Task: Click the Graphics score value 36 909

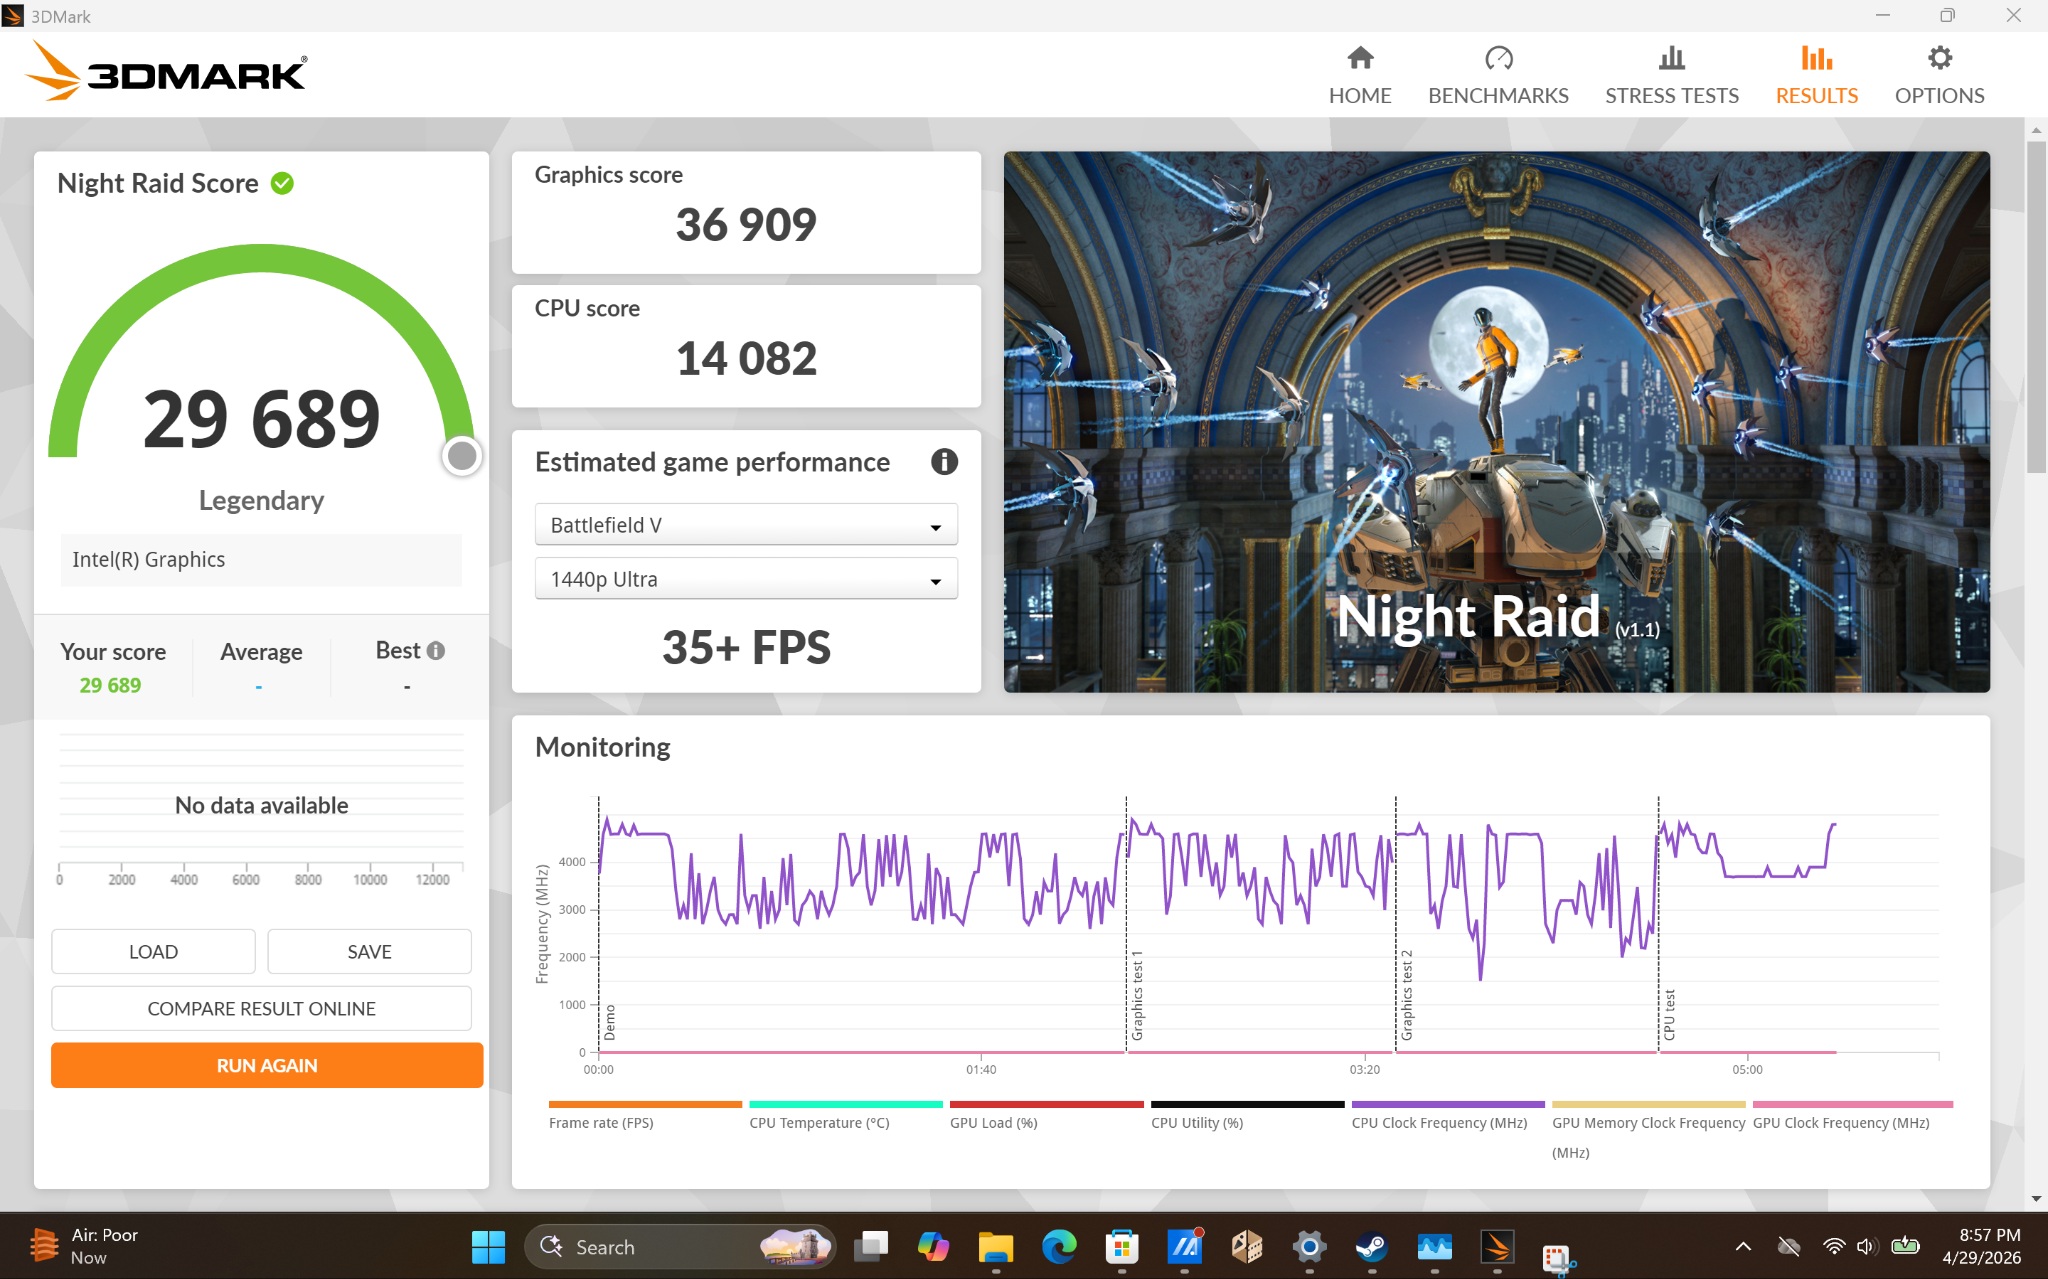Action: pos(746,224)
